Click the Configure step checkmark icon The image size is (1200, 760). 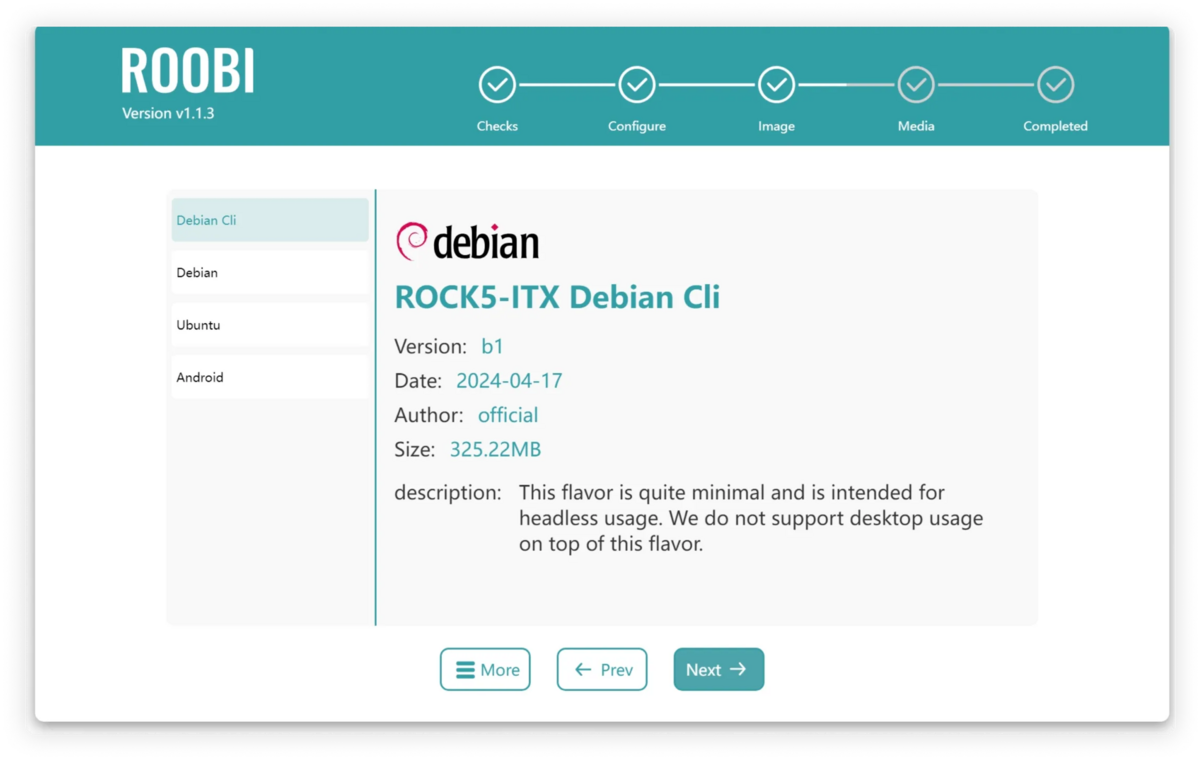[637, 85]
